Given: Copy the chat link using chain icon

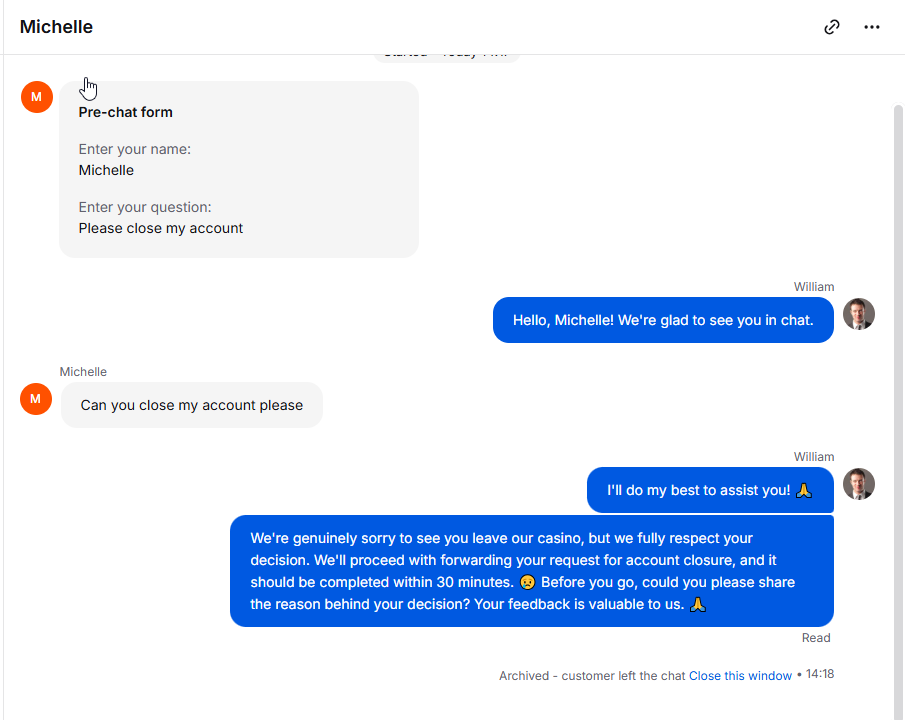Looking at the screenshot, I should pos(831,27).
